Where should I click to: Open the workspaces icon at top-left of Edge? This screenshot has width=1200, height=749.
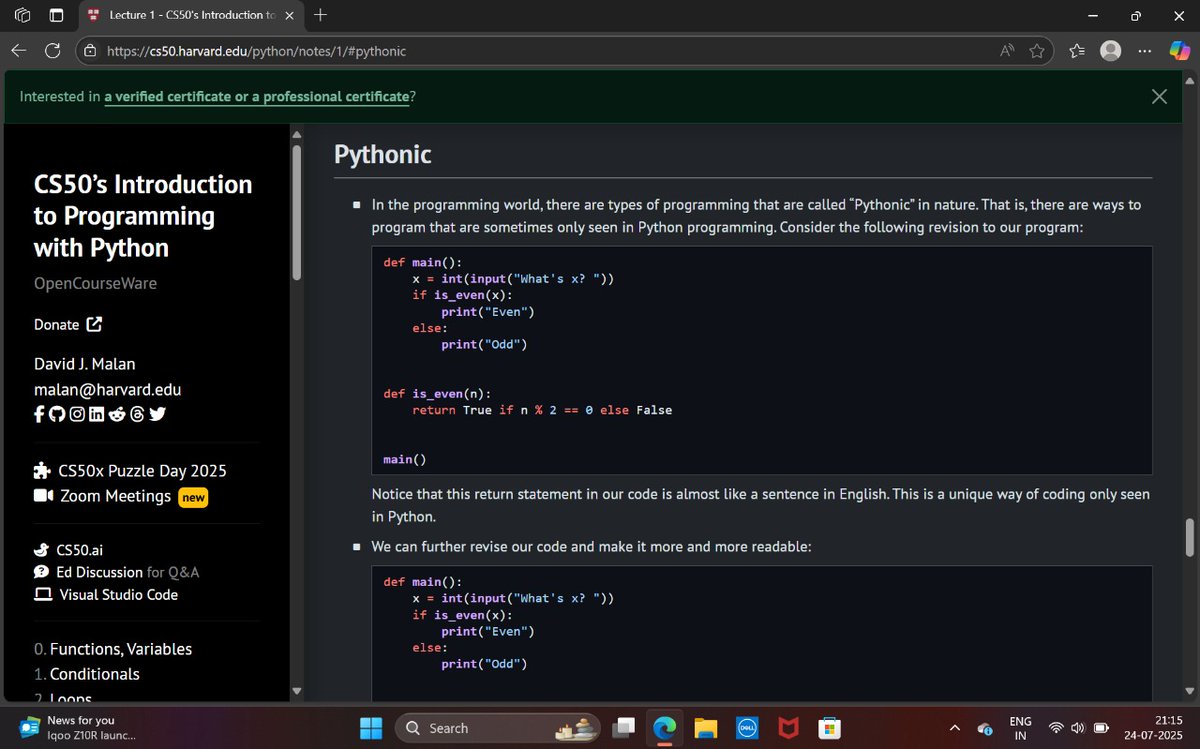point(22,16)
